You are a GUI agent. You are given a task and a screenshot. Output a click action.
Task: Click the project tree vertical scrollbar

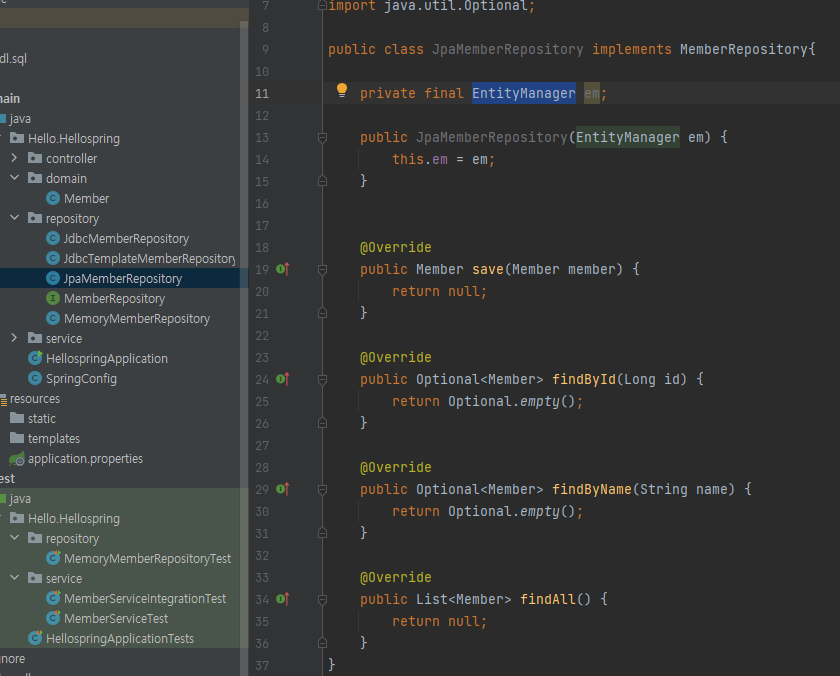244,348
